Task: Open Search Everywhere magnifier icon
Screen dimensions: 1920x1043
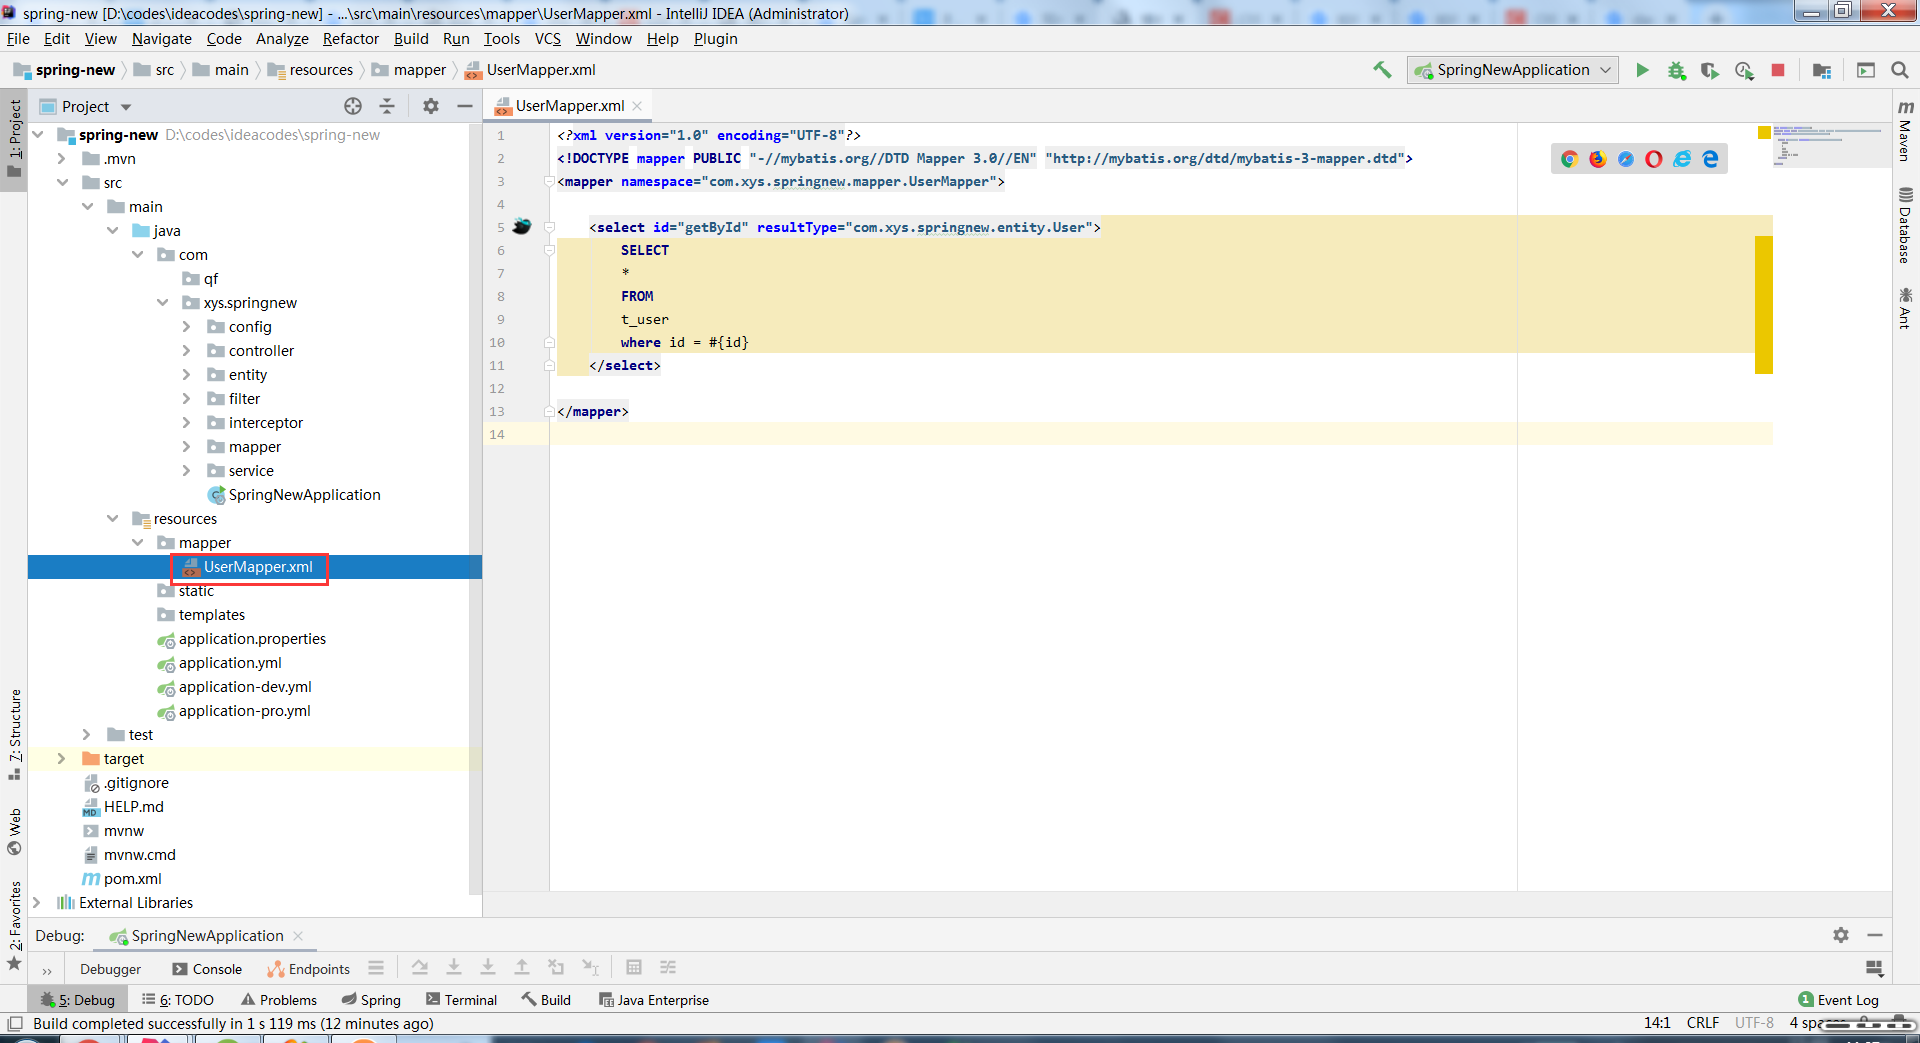Action: click(1900, 70)
